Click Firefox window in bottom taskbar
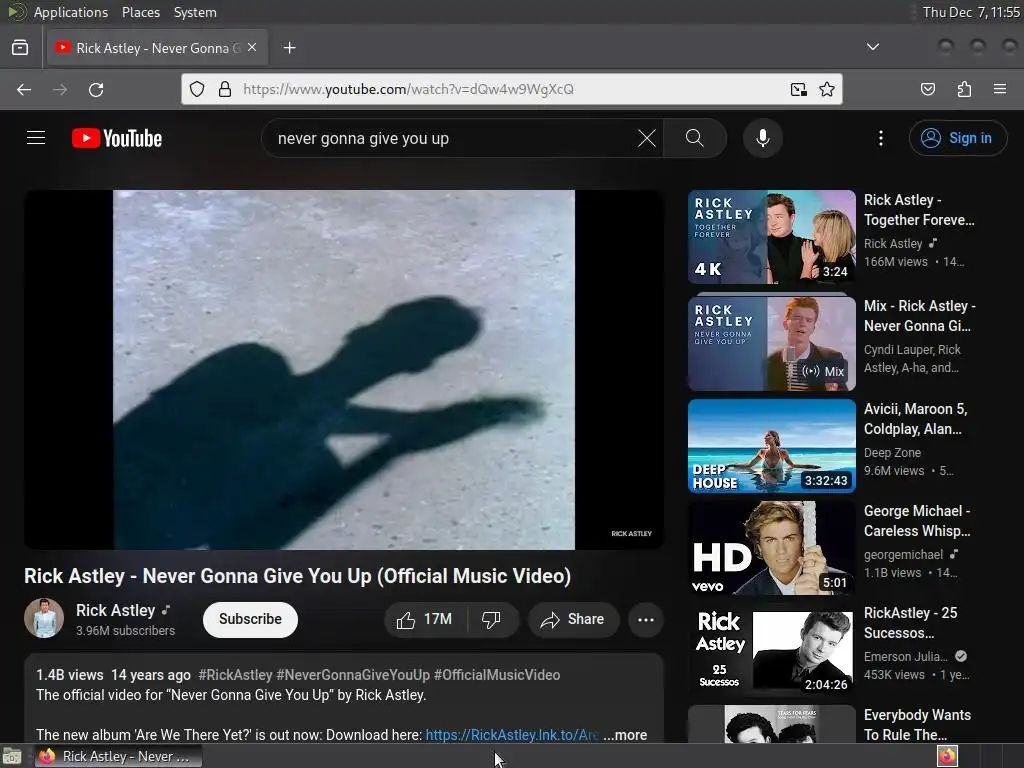This screenshot has width=1024, height=768. pyautogui.click(x=118, y=756)
